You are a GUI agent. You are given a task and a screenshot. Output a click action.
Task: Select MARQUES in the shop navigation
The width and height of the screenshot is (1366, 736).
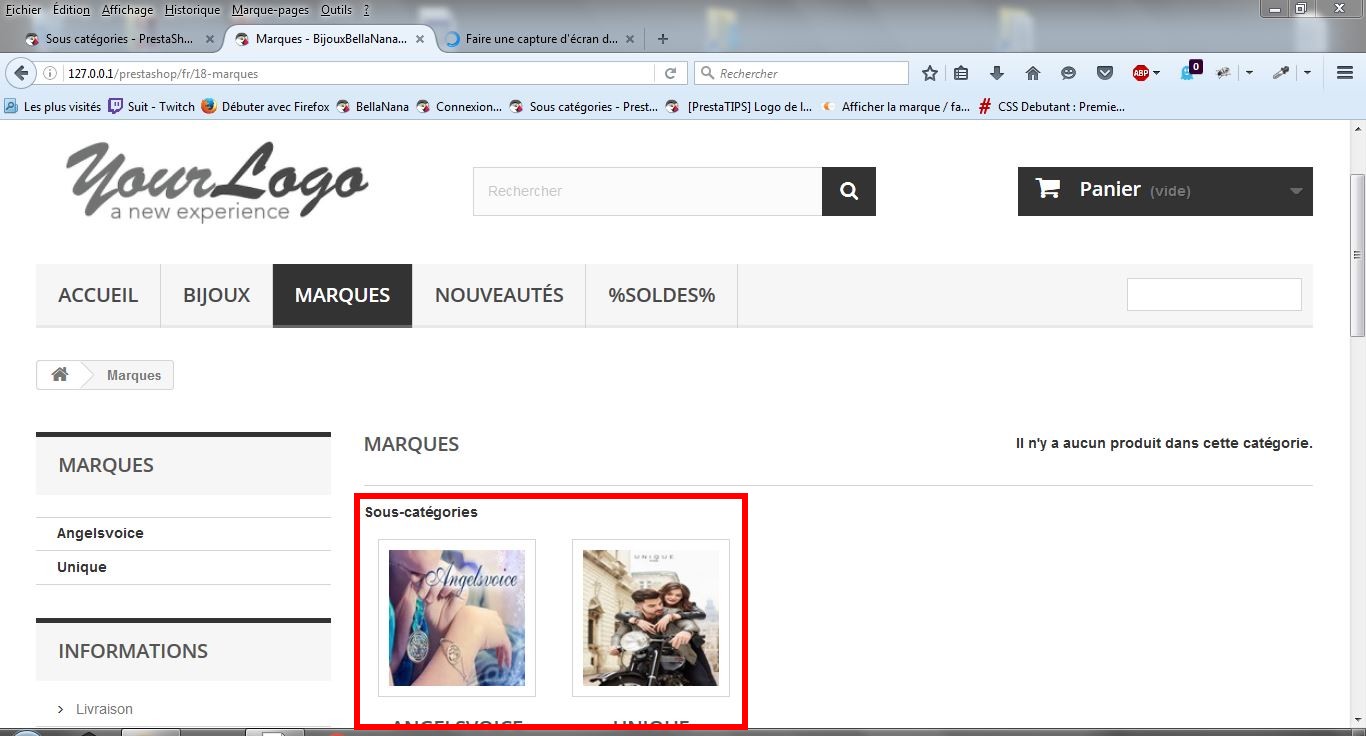coord(342,295)
